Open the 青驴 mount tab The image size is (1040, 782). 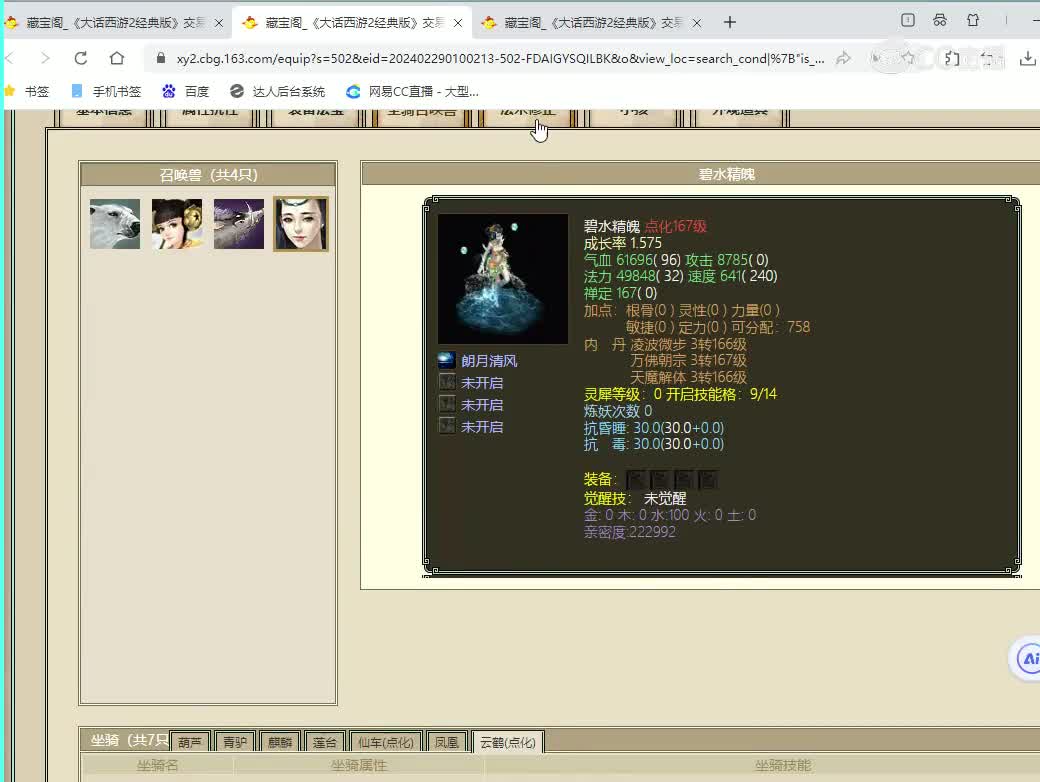tap(235, 742)
